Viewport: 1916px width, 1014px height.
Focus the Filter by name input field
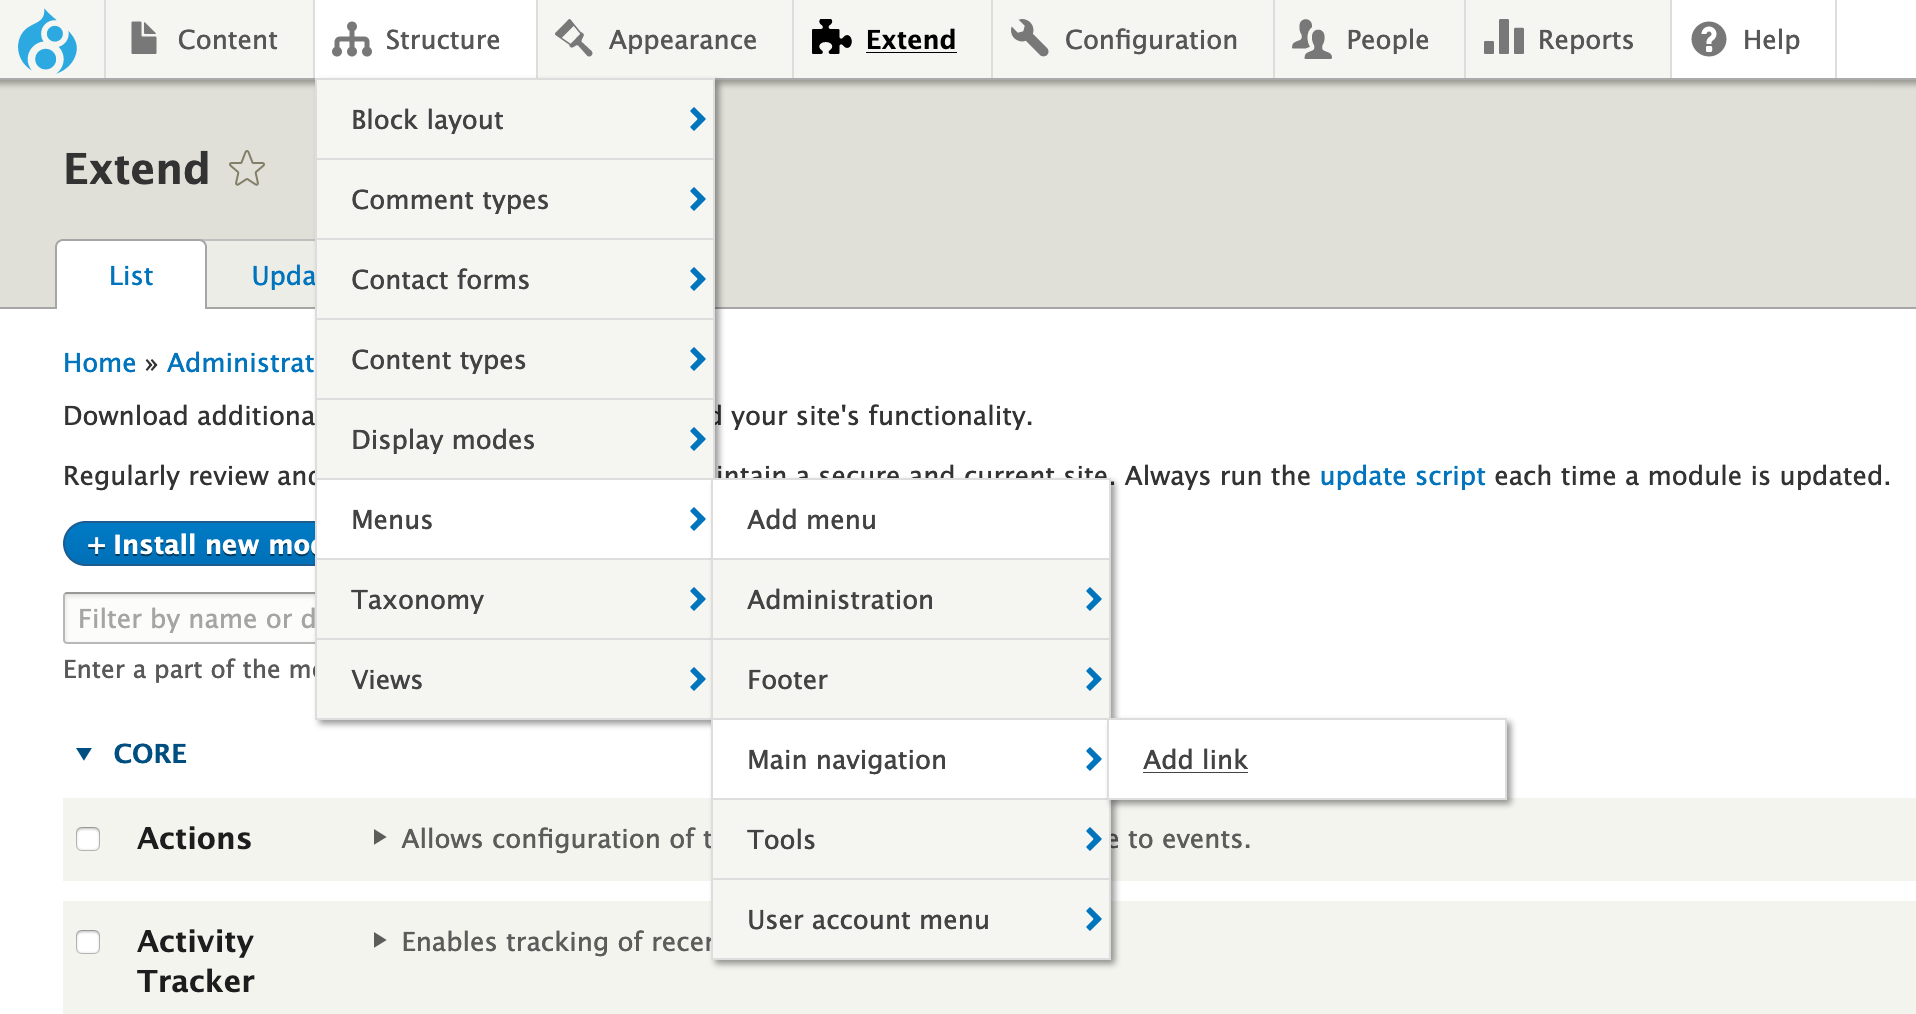point(190,618)
